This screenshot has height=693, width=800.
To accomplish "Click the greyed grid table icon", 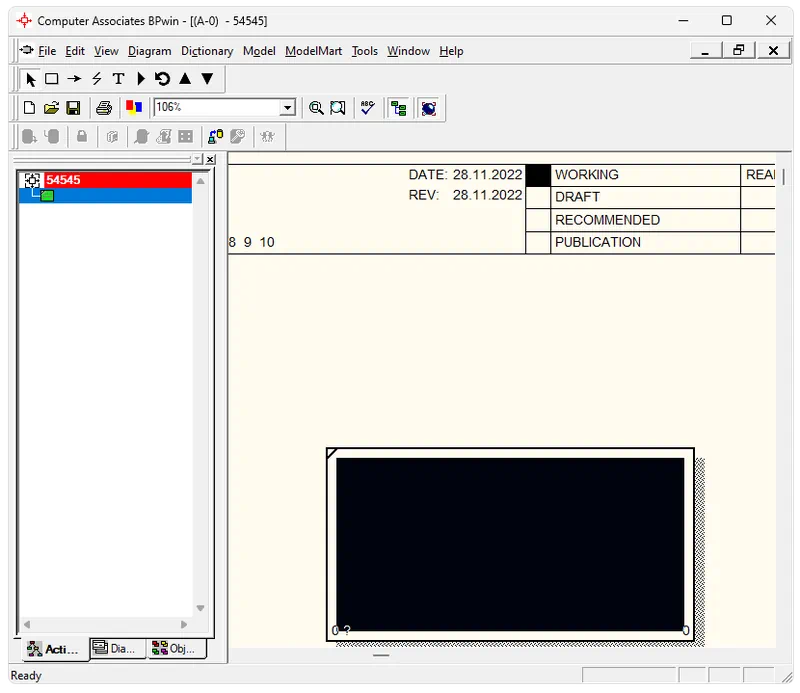I will click(186, 136).
